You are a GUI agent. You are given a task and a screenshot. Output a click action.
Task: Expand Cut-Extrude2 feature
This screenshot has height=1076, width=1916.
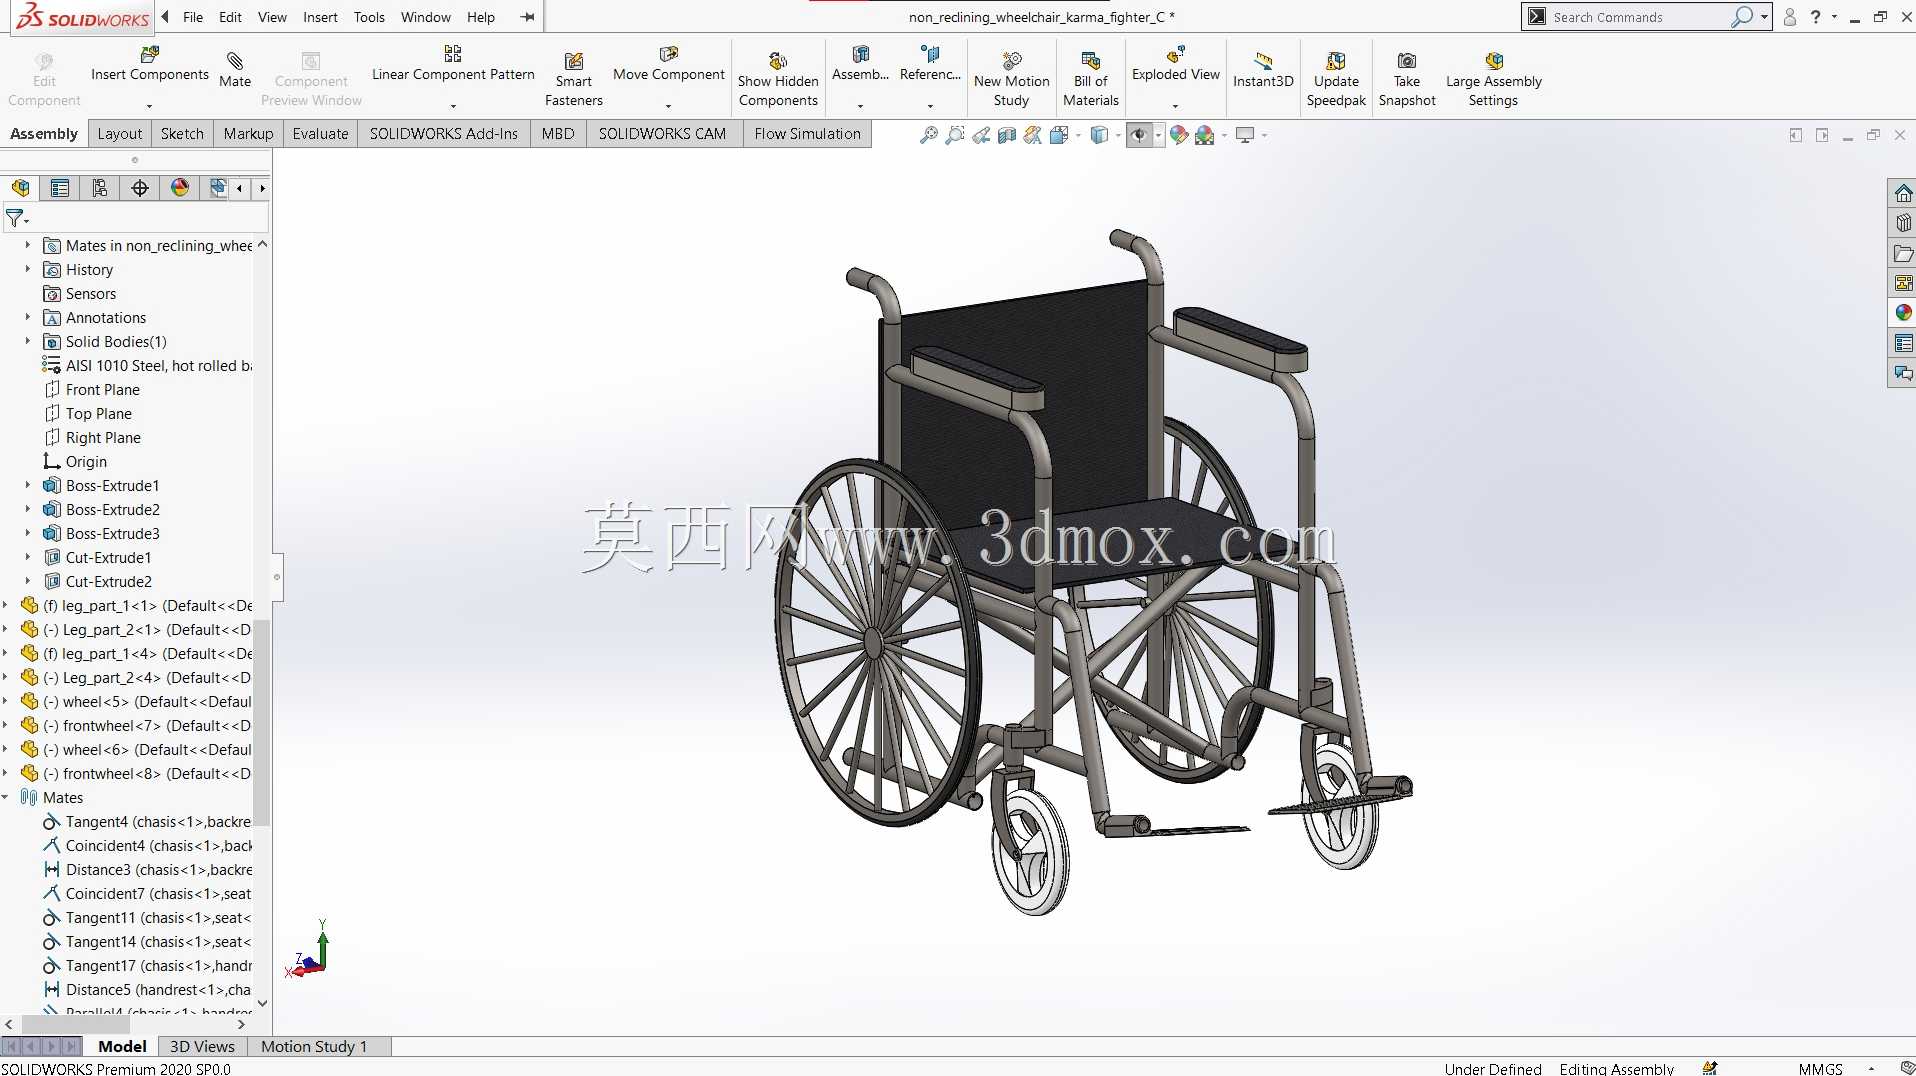coord(28,582)
